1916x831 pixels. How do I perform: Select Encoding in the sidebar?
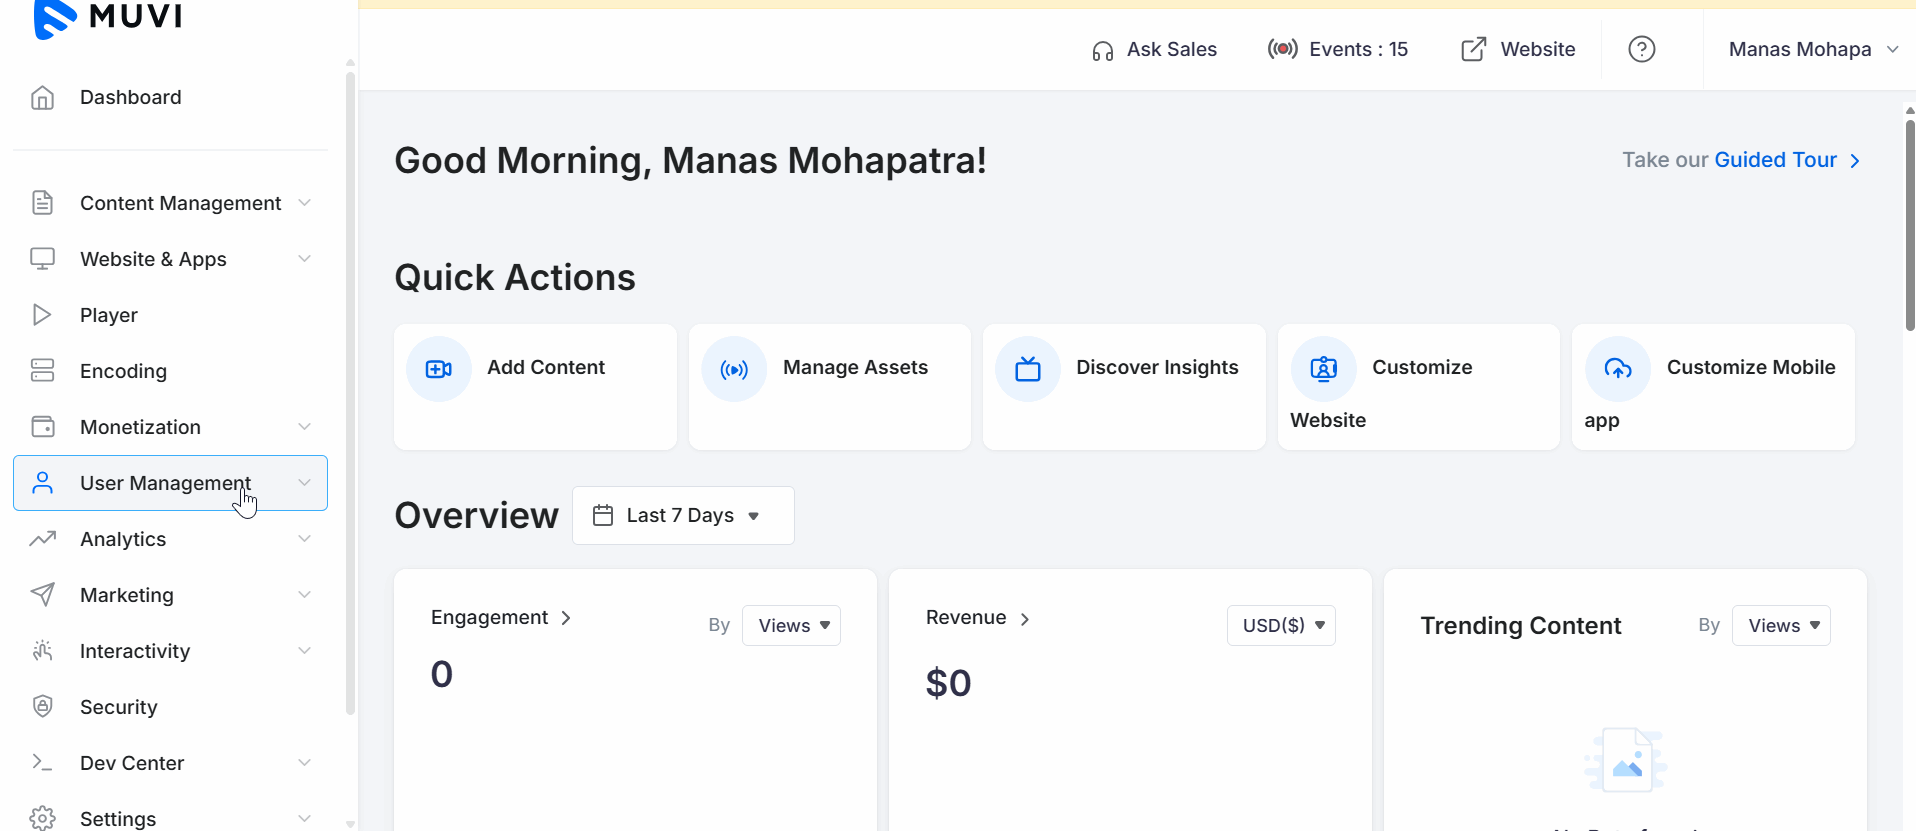pos(123,371)
